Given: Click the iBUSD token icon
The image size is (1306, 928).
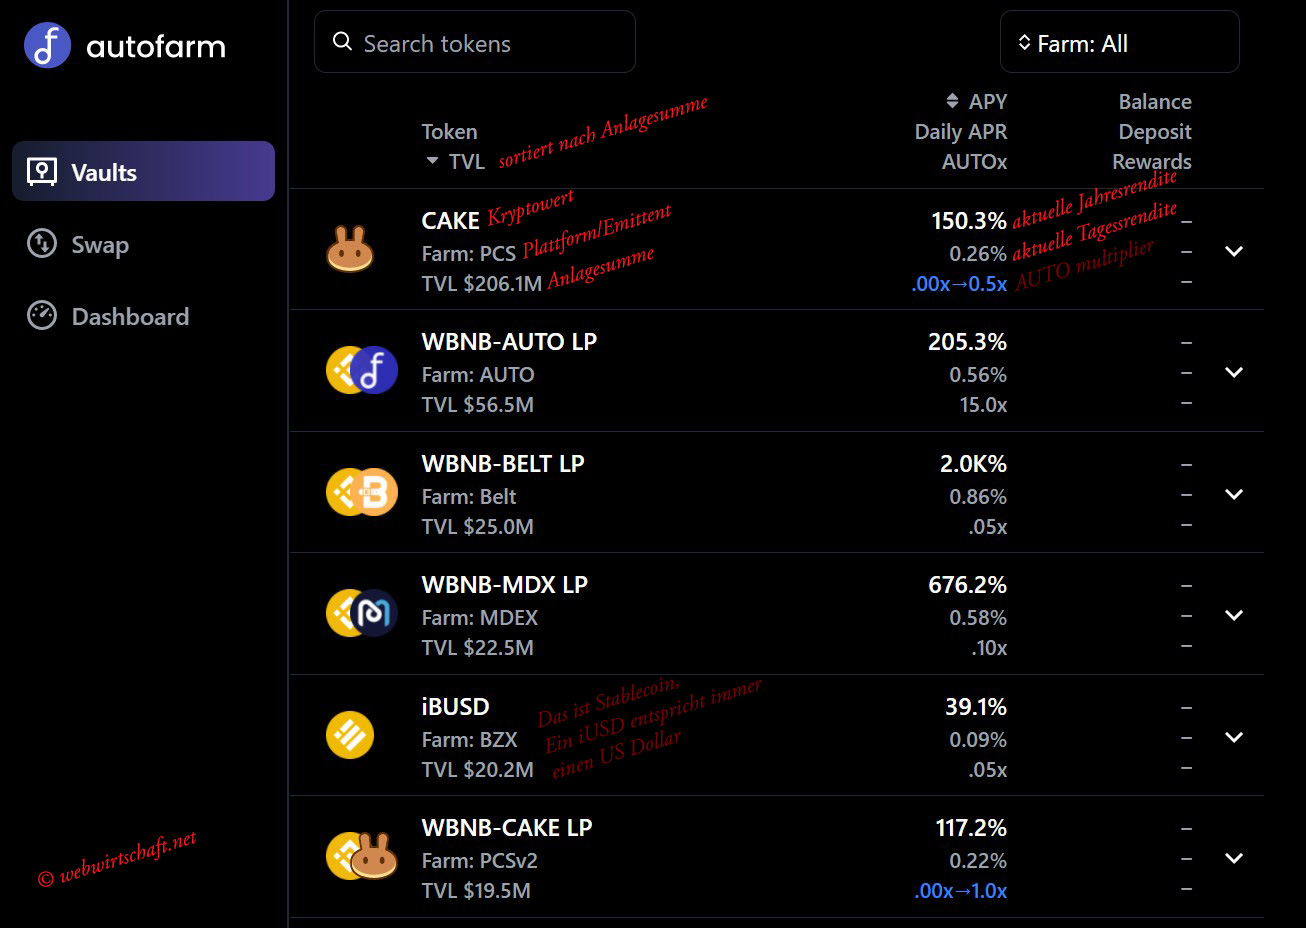Looking at the screenshot, I should click(x=350, y=736).
